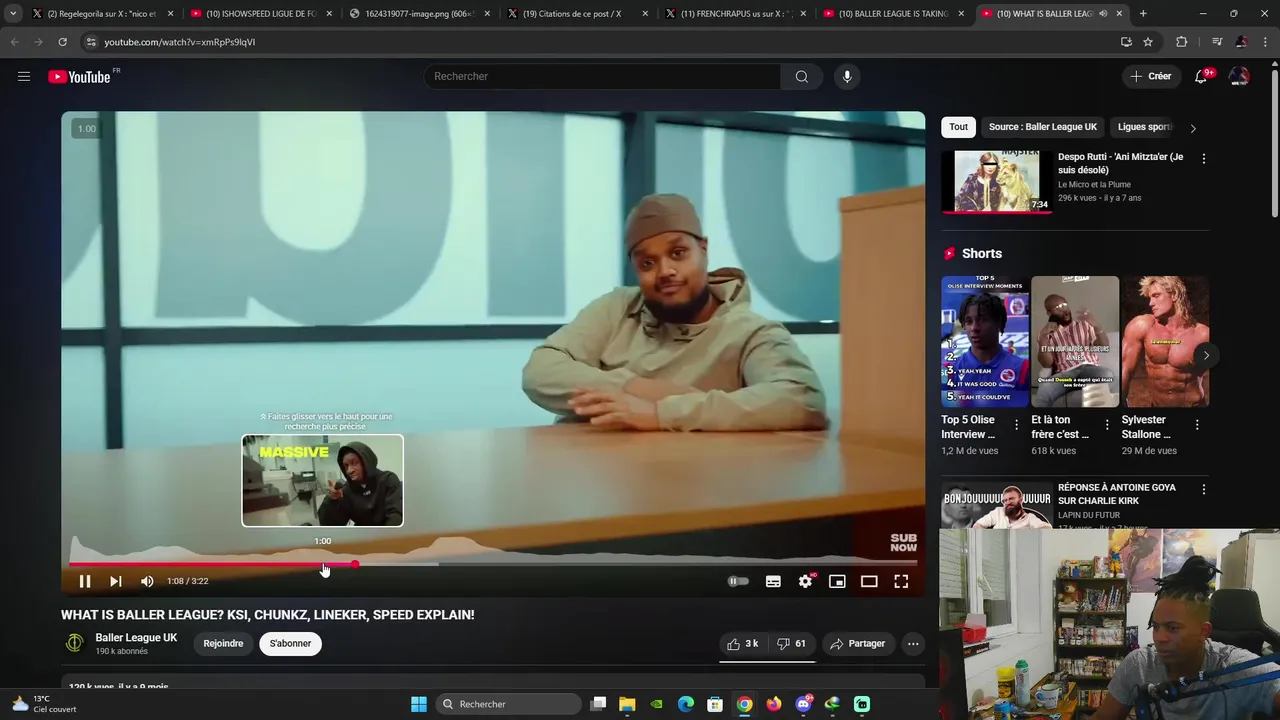Open Baller League UK channel name
This screenshot has width=1280, height=720.
coord(136,638)
